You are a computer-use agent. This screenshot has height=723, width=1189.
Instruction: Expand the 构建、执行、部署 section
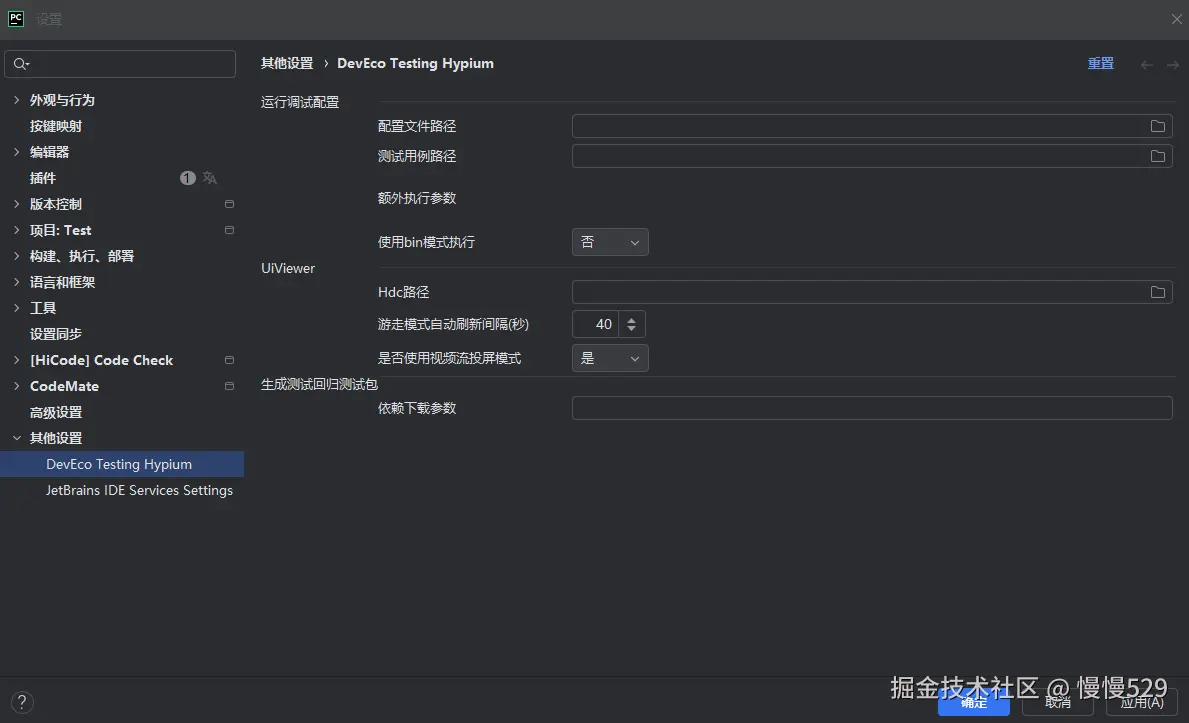(x=17, y=256)
